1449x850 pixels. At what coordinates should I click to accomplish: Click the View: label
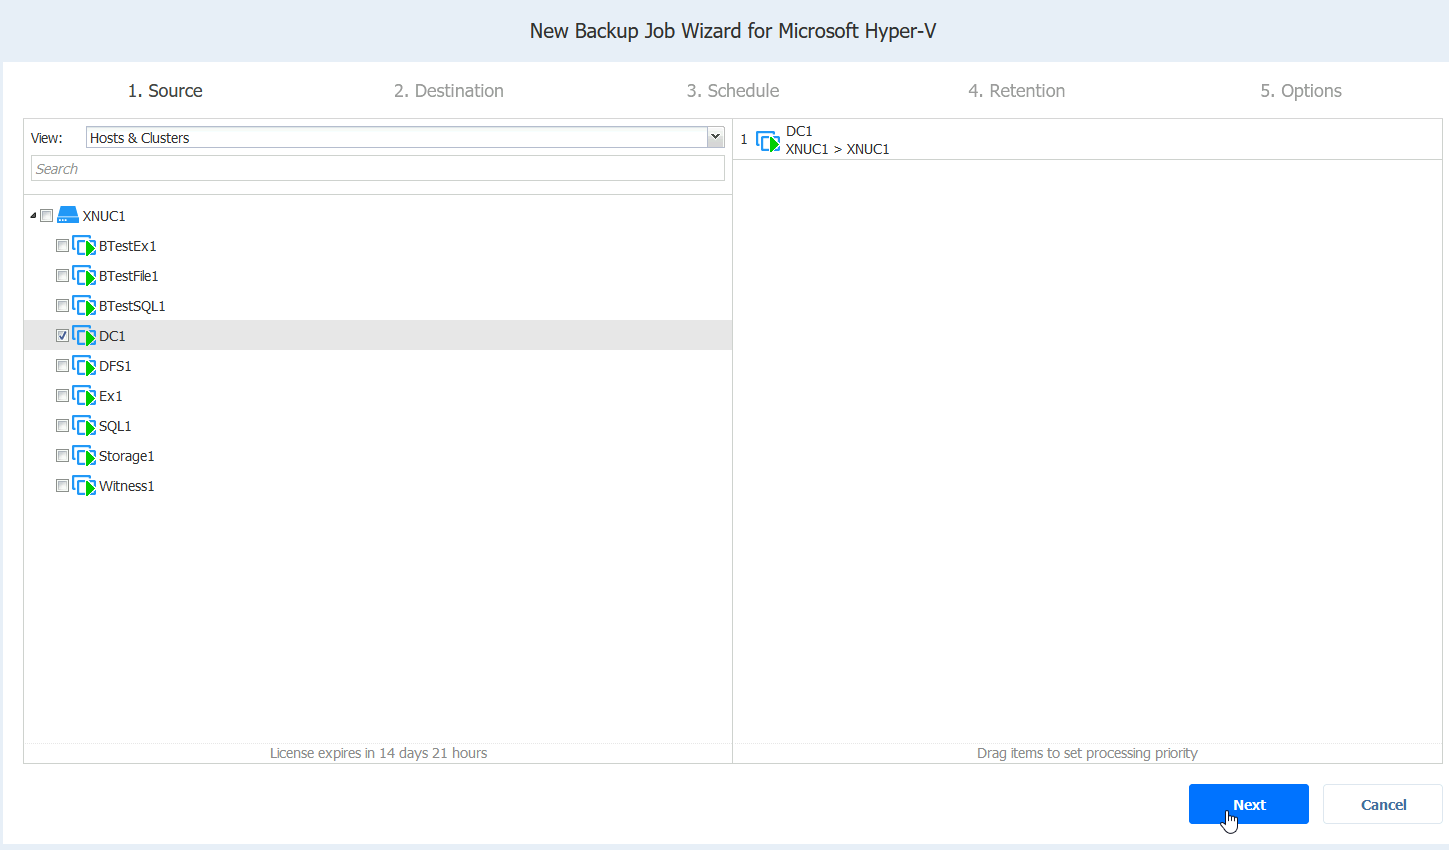point(47,138)
